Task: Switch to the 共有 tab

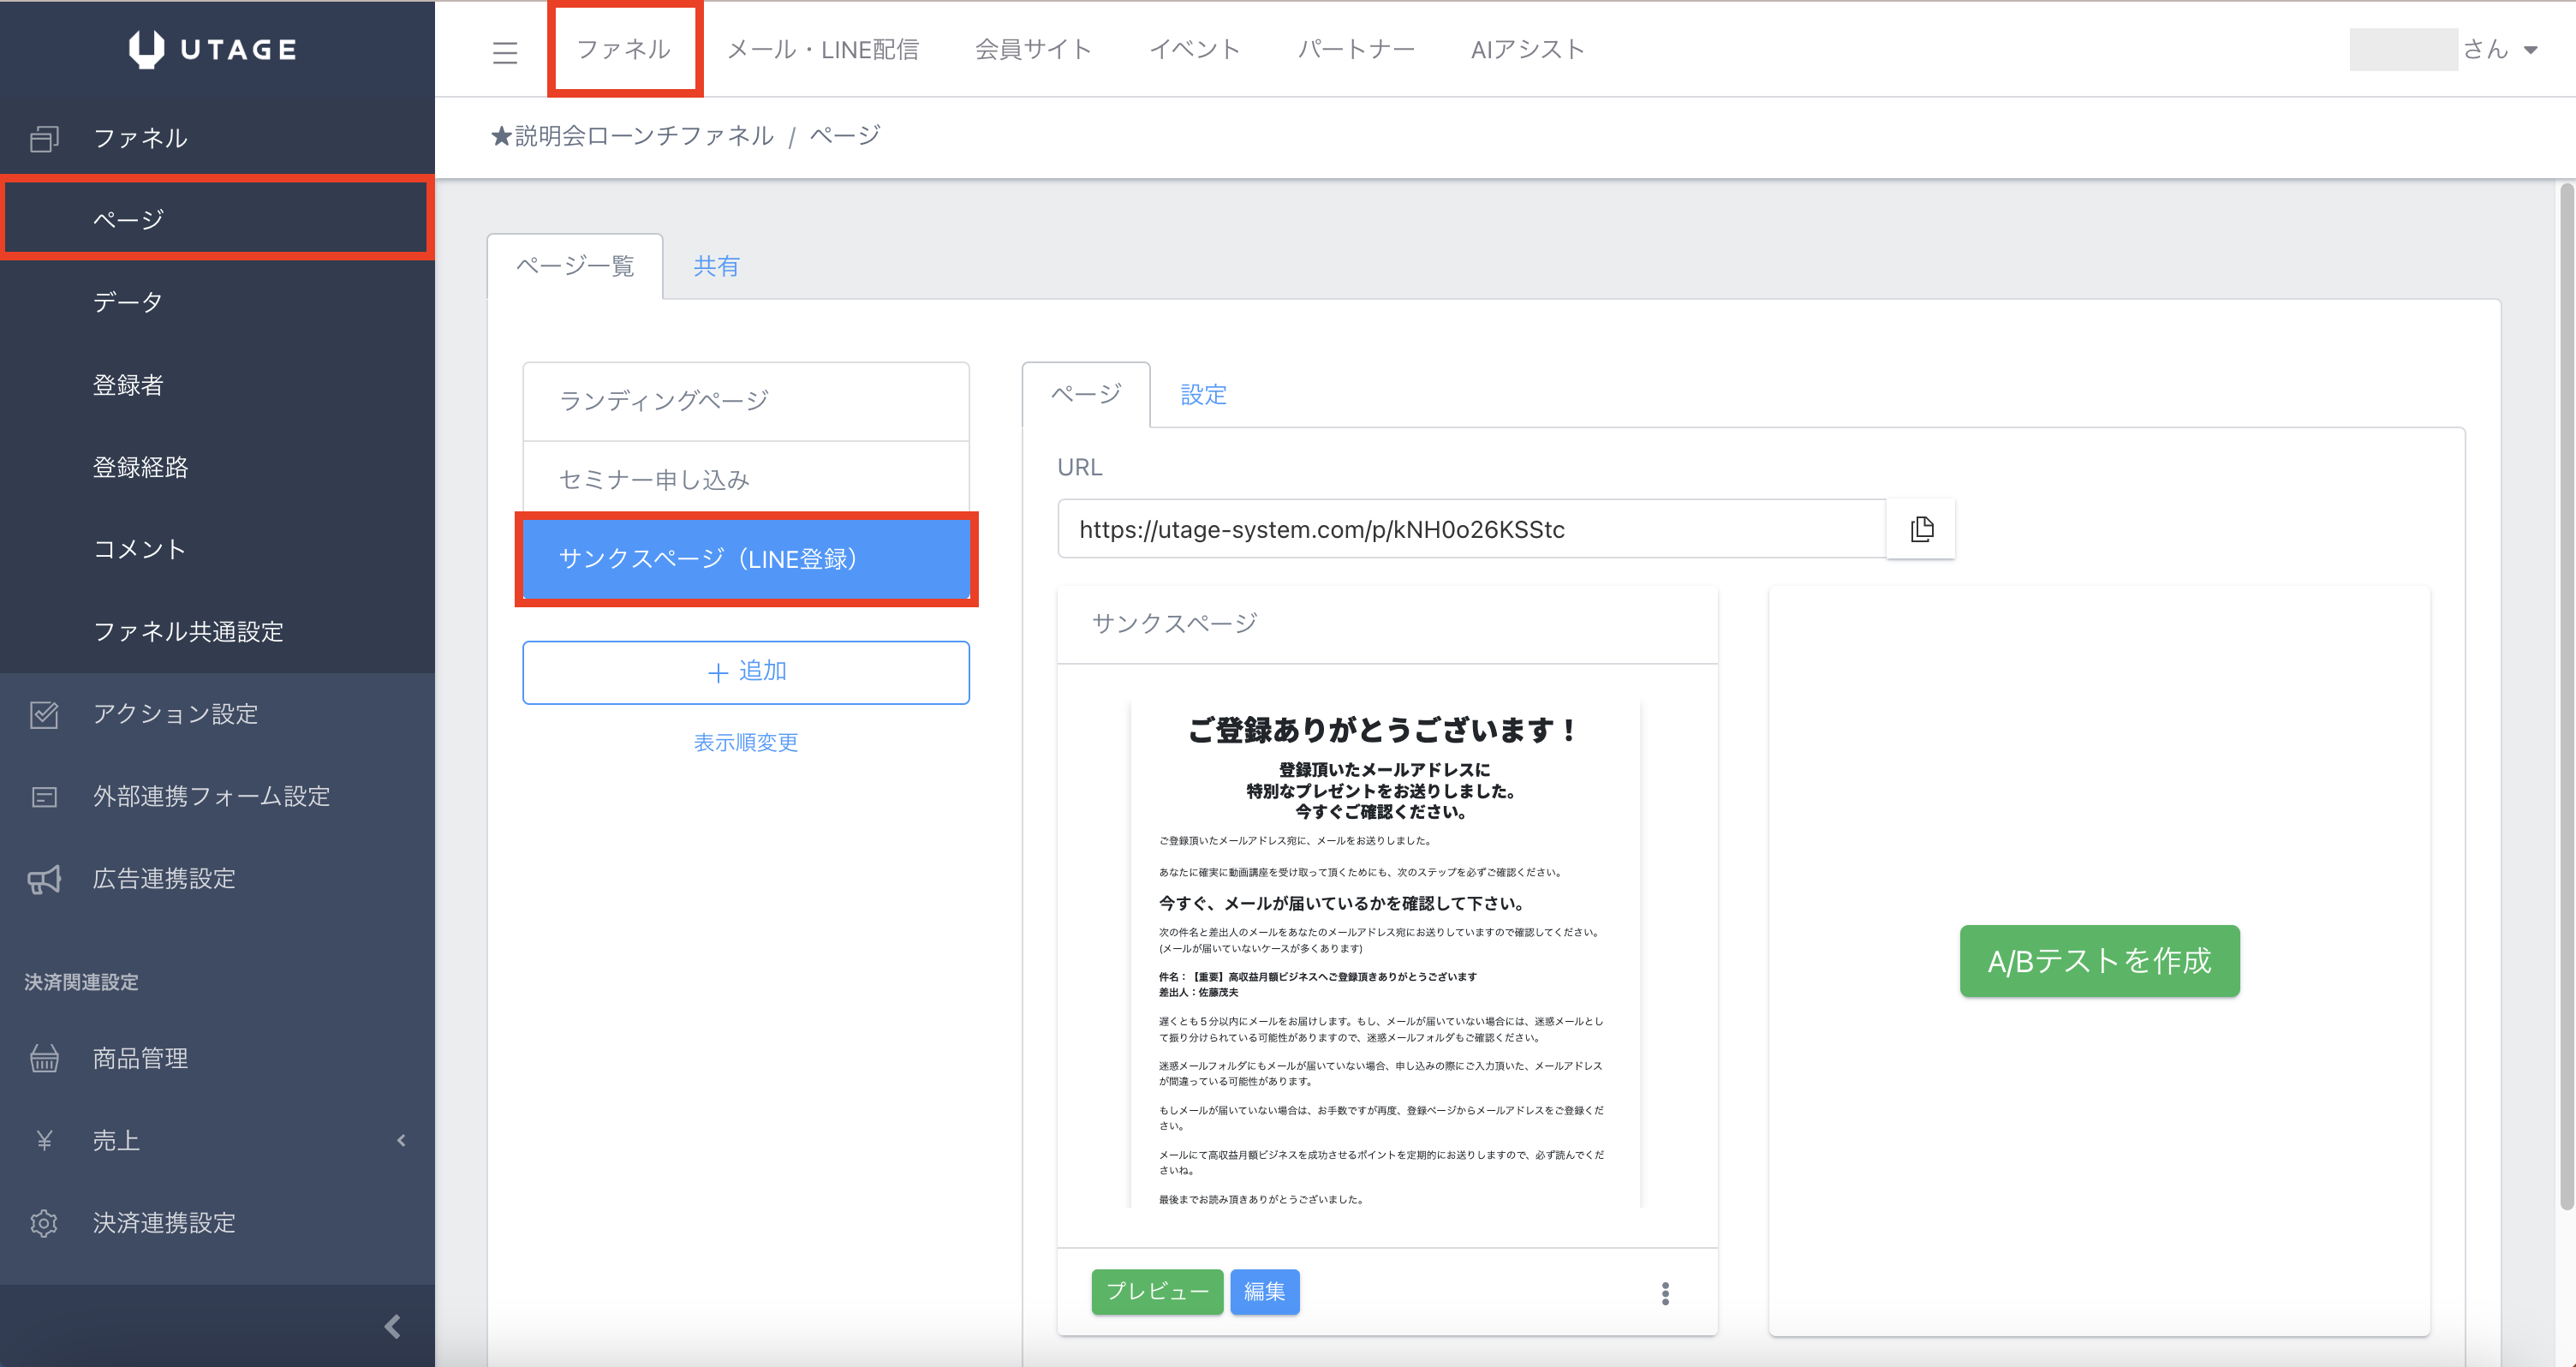Action: (x=716, y=266)
